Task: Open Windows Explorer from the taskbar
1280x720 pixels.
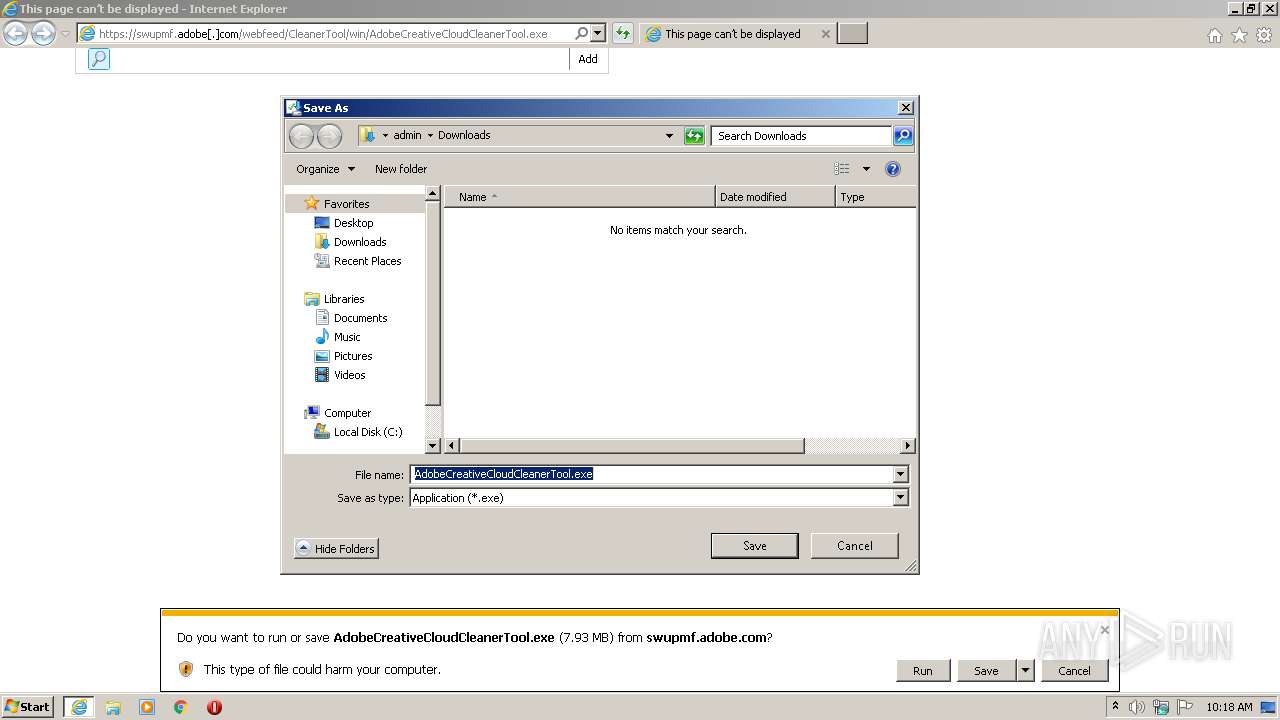Action: (113, 707)
